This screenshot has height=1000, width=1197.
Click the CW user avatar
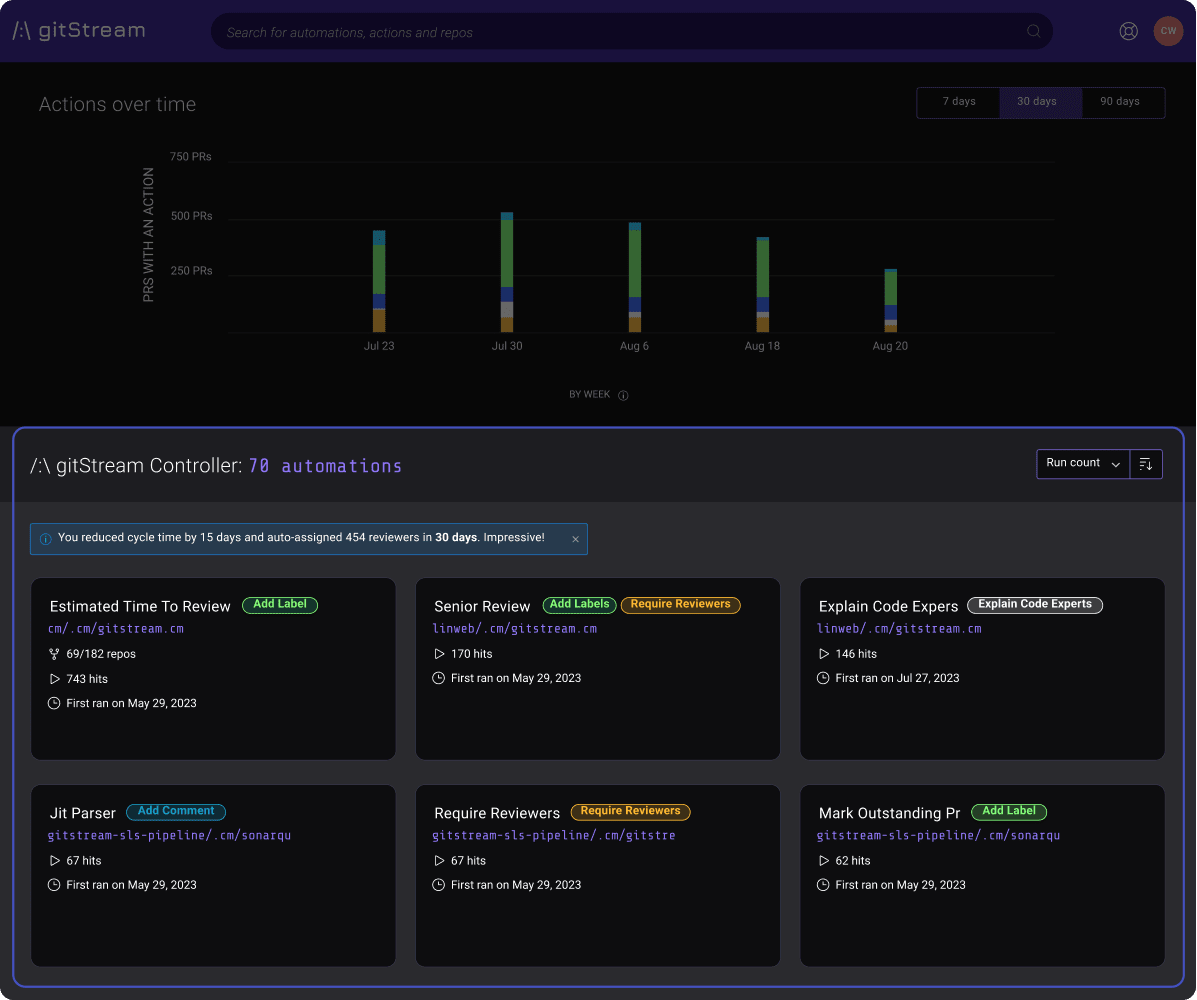[x=1168, y=31]
